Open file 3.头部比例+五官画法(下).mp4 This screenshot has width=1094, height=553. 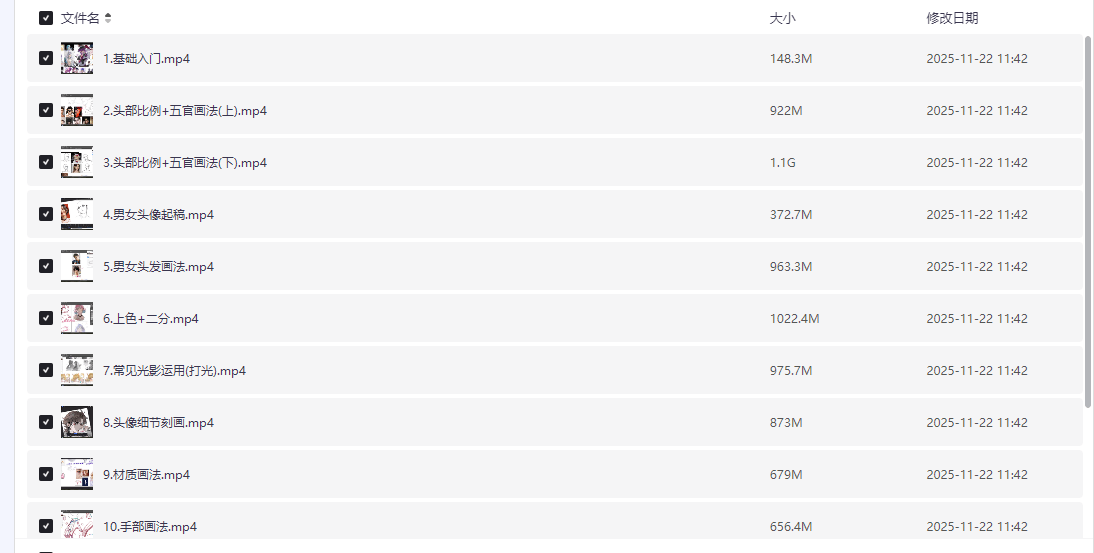tap(185, 163)
